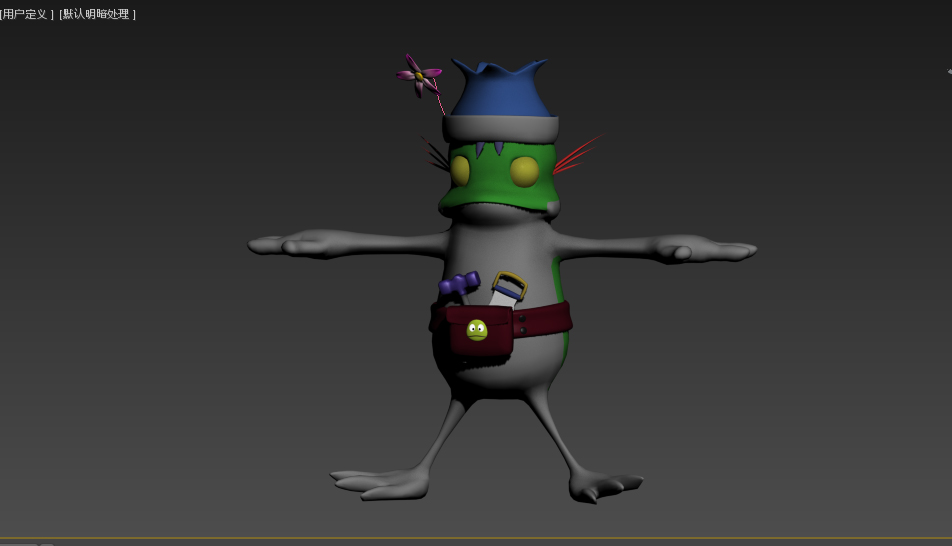Select the saw tucked in the belt
This screenshot has width=952, height=546.
[508, 290]
